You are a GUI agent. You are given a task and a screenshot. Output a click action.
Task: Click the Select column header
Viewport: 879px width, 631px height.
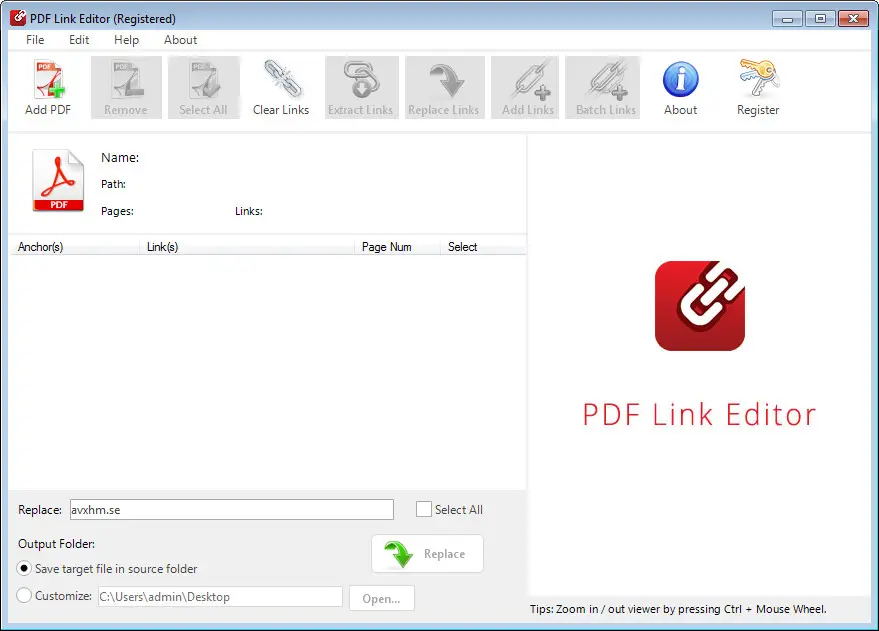(x=483, y=247)
